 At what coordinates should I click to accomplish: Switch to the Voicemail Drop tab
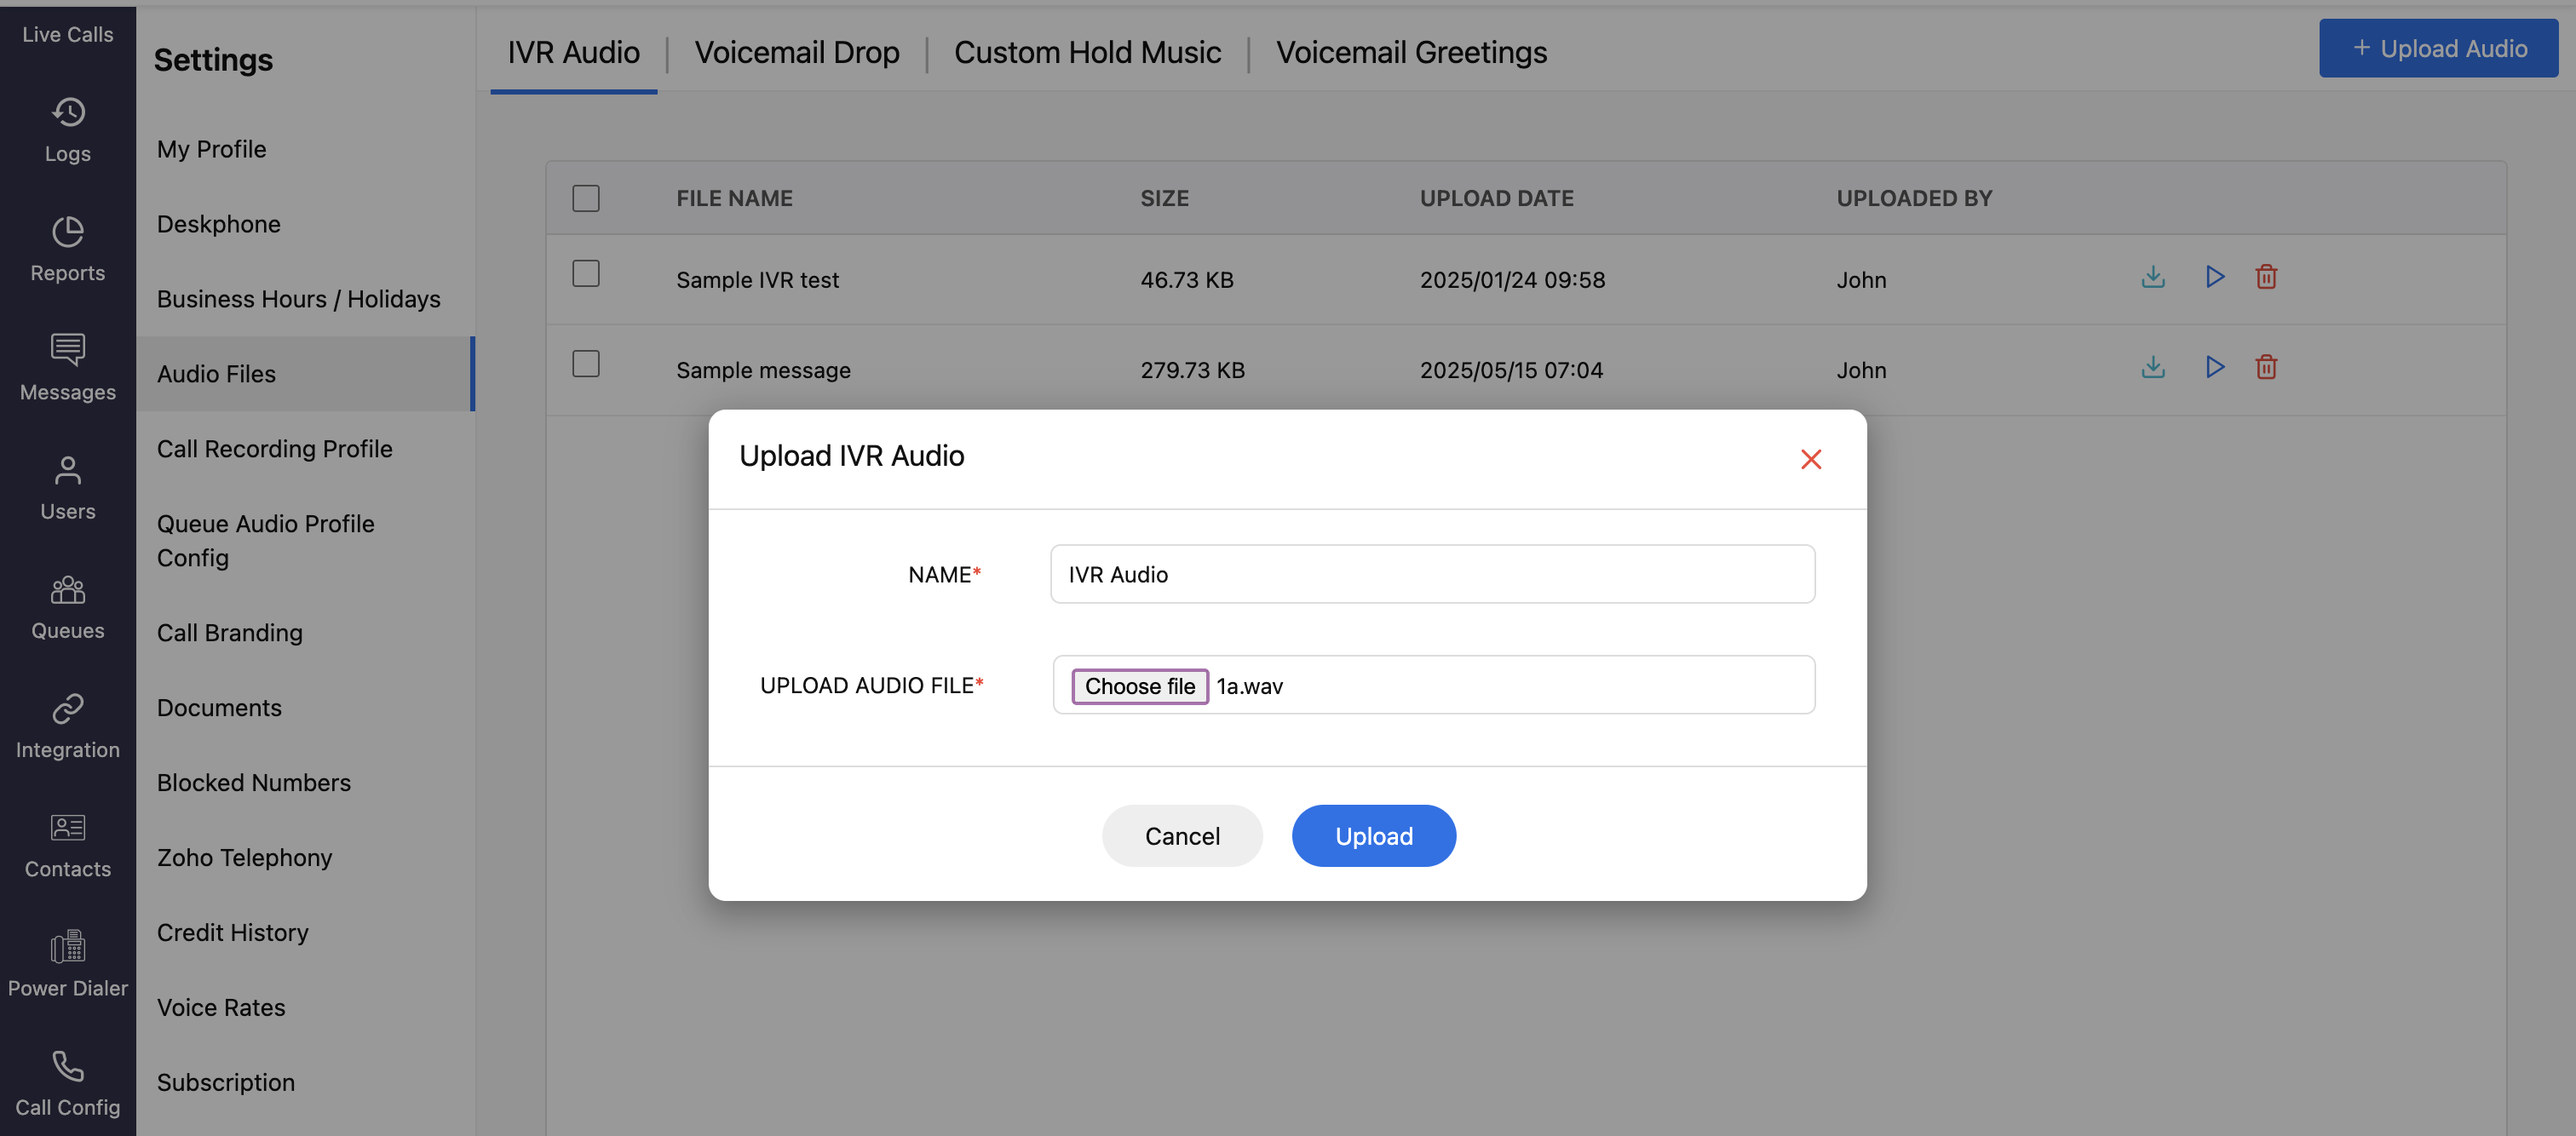point(797,52)
